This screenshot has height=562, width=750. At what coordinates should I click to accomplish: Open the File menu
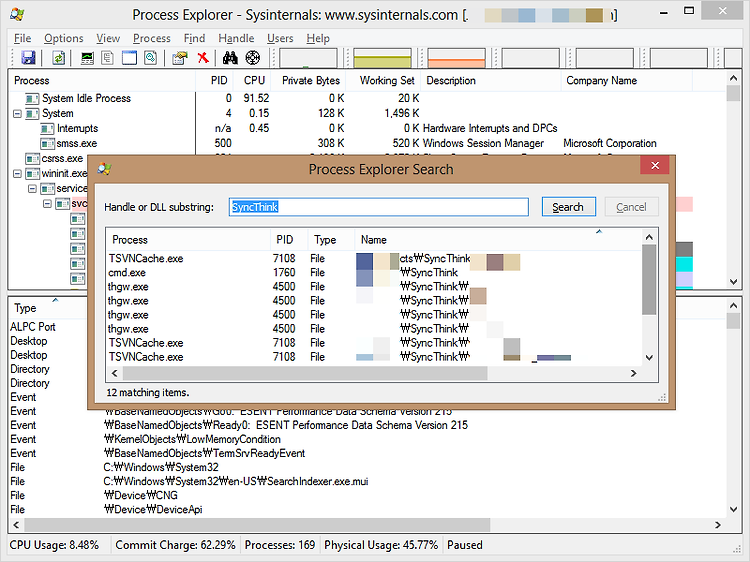(22, 38)
